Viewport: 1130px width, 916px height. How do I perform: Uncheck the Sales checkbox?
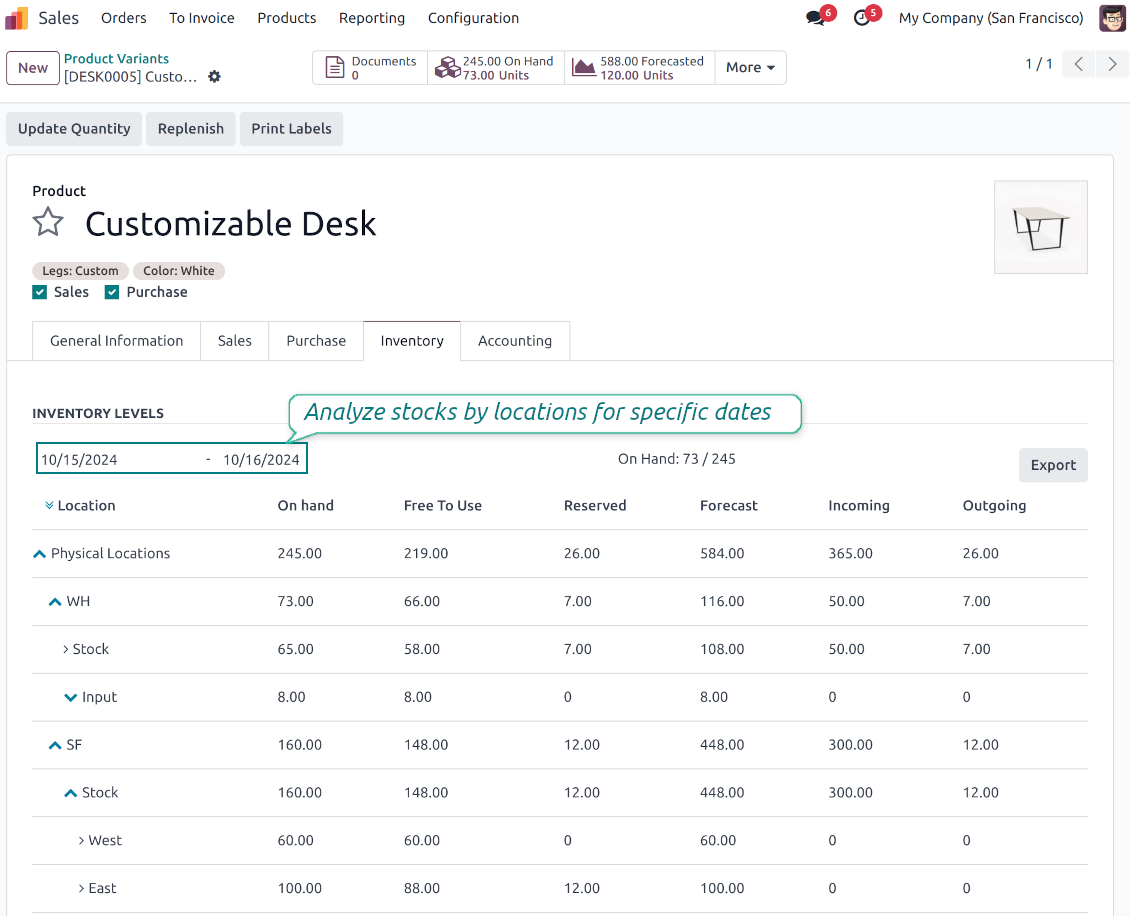point(40,292)
